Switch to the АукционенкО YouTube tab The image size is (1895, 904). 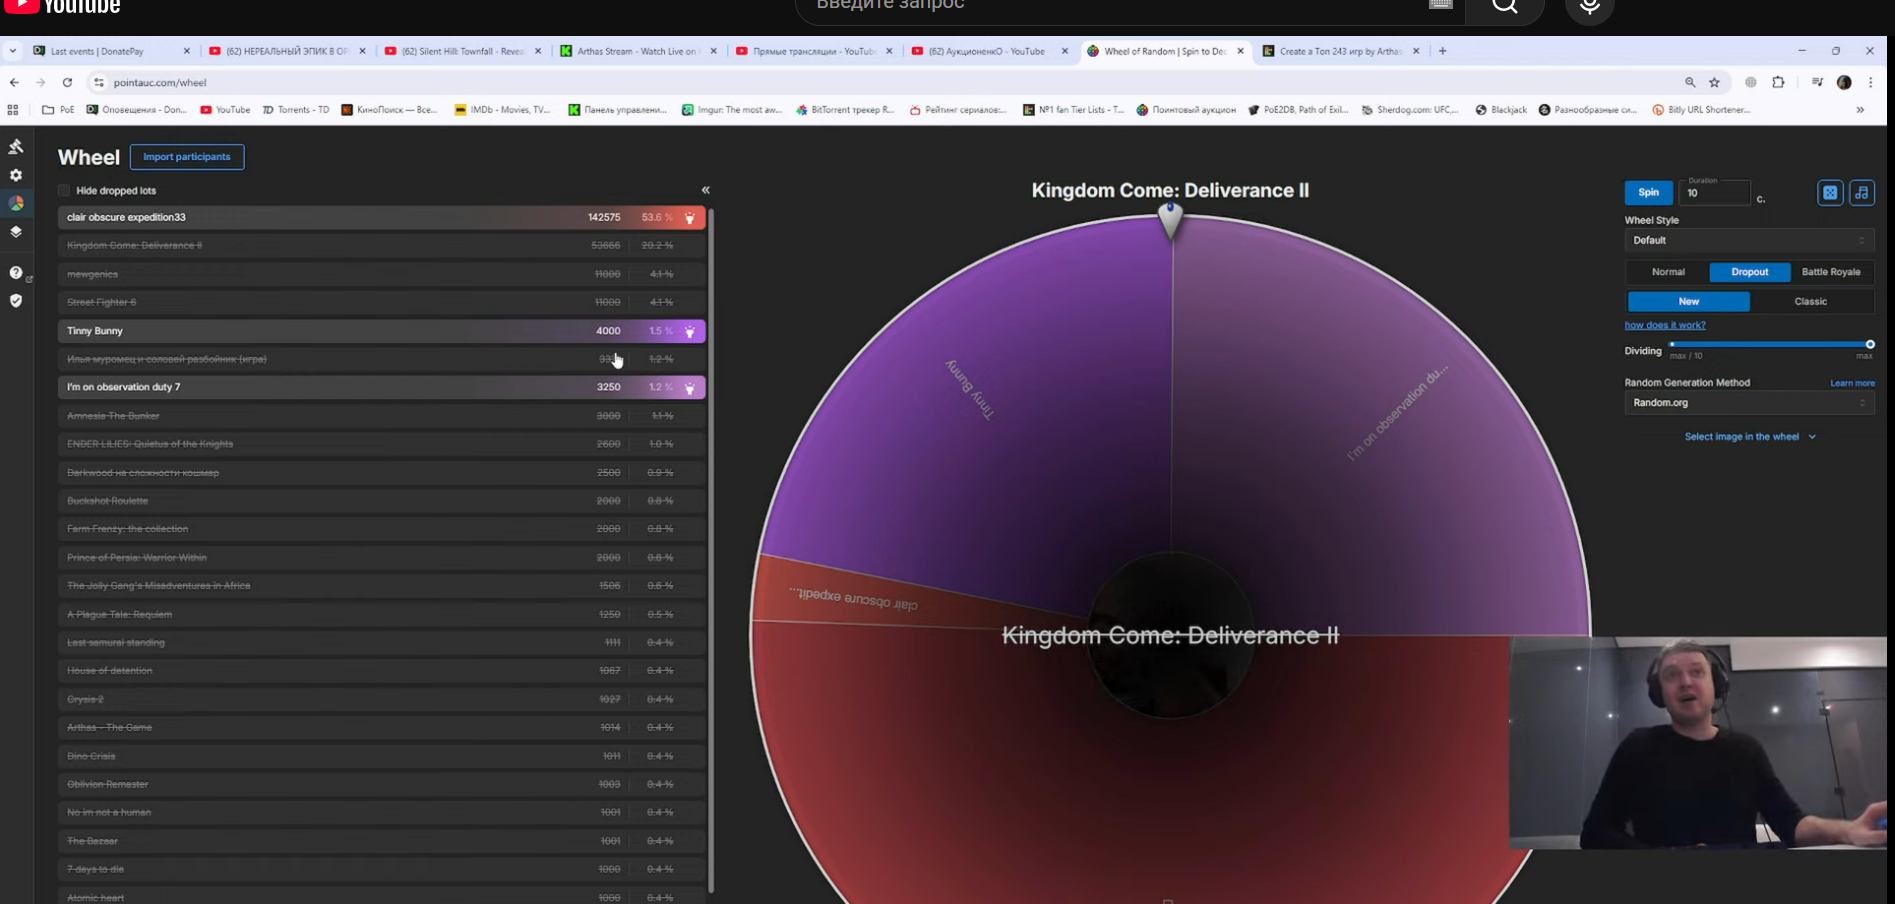coord(990,51)
